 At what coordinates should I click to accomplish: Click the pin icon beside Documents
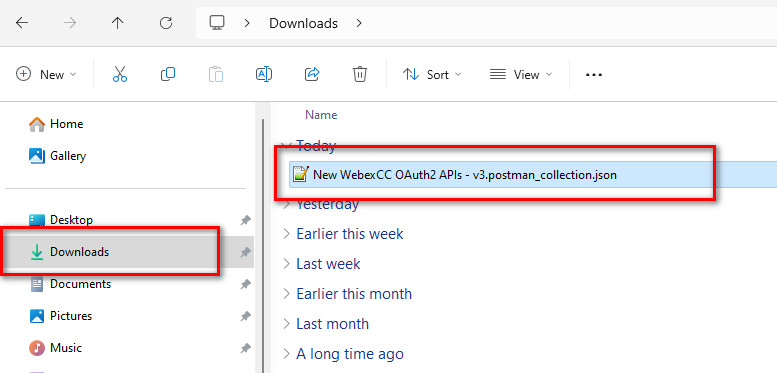point(245,284)
